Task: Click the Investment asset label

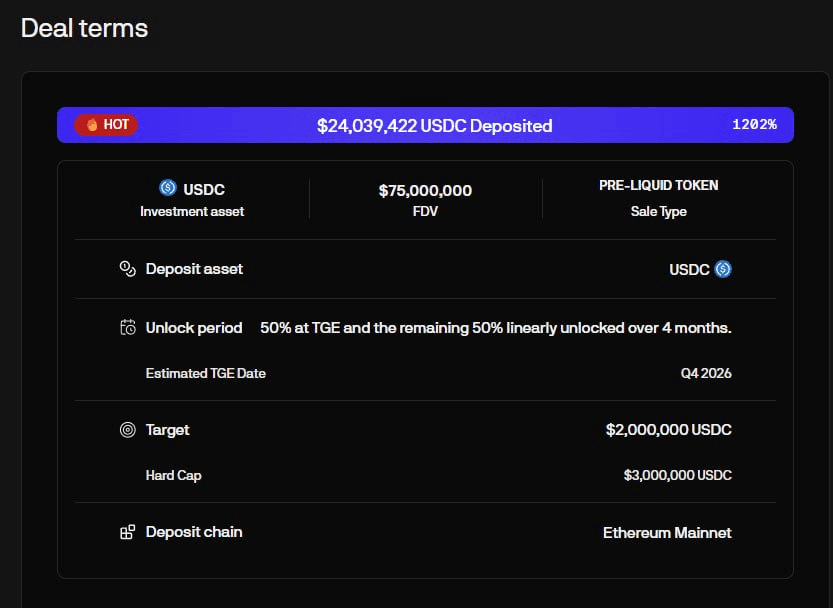Action: coord(192,212)
